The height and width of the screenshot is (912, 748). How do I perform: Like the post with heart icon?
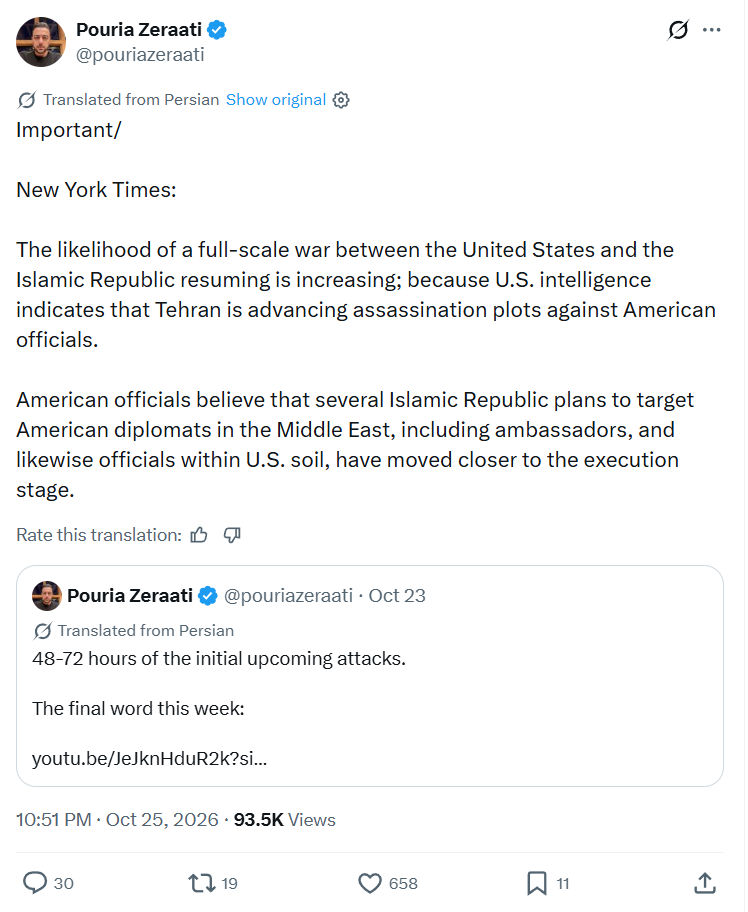[x=370, y=883]
